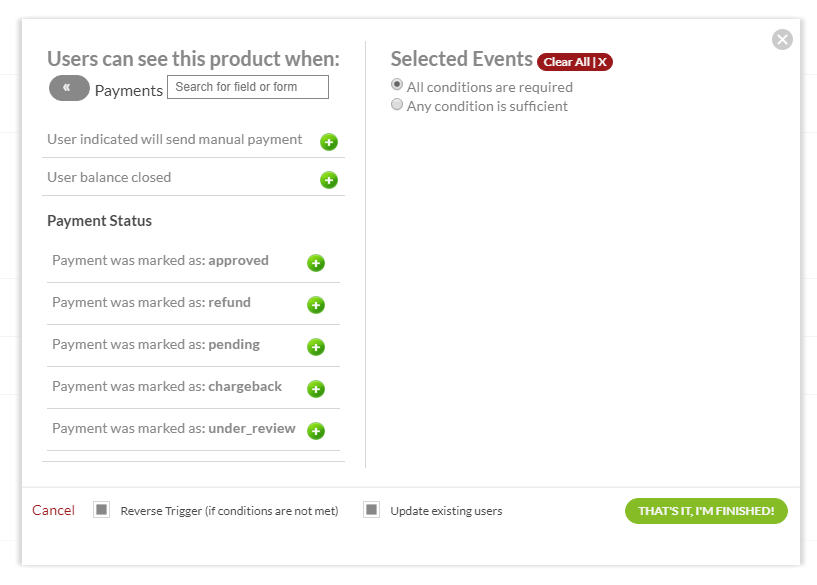Select 'All conditions are required' radio
The image size is (817, 585).
coord(397,86)
